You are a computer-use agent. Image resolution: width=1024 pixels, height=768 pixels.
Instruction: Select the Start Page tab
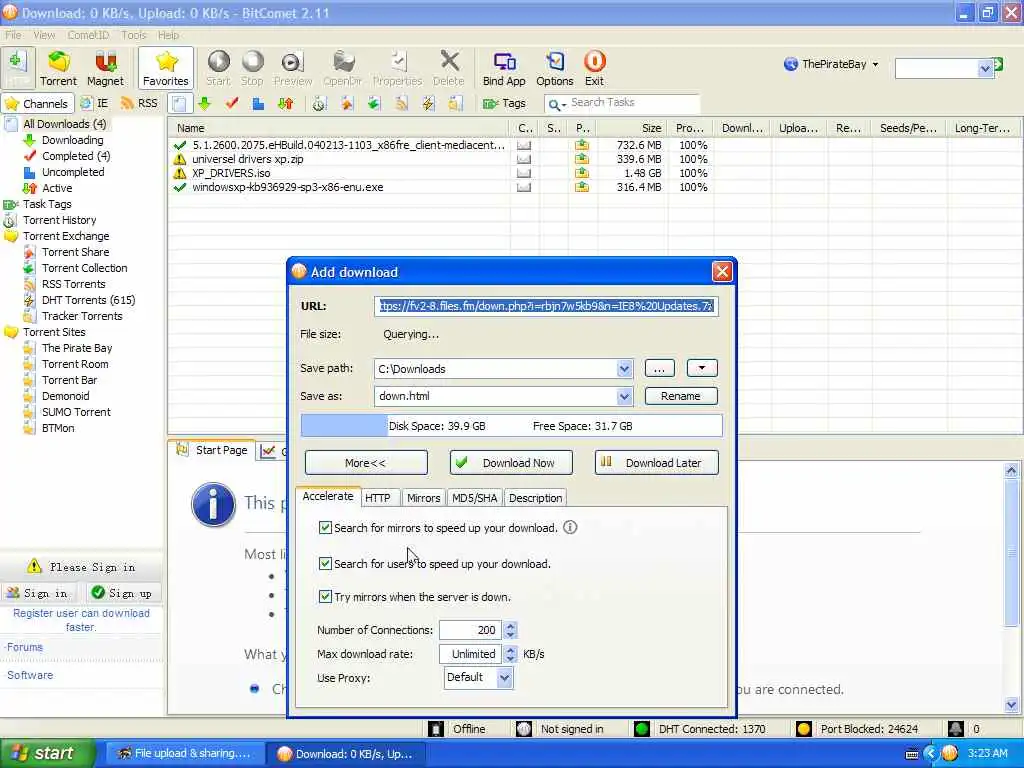212,450
